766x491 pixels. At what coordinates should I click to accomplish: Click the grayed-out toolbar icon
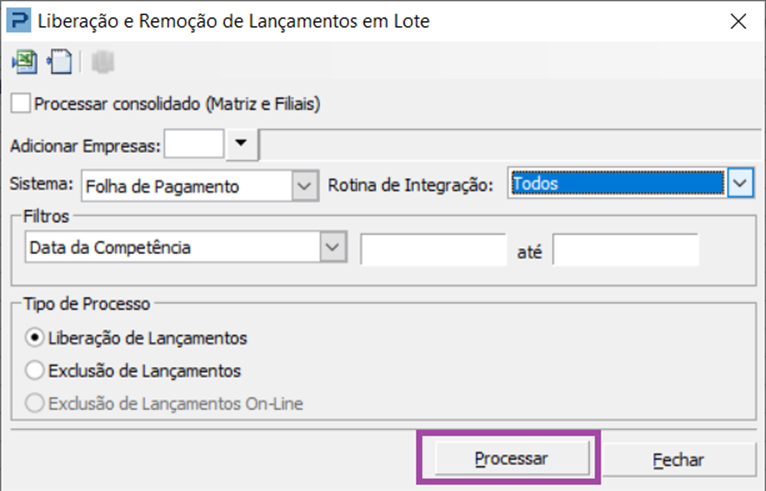point(103,62)
